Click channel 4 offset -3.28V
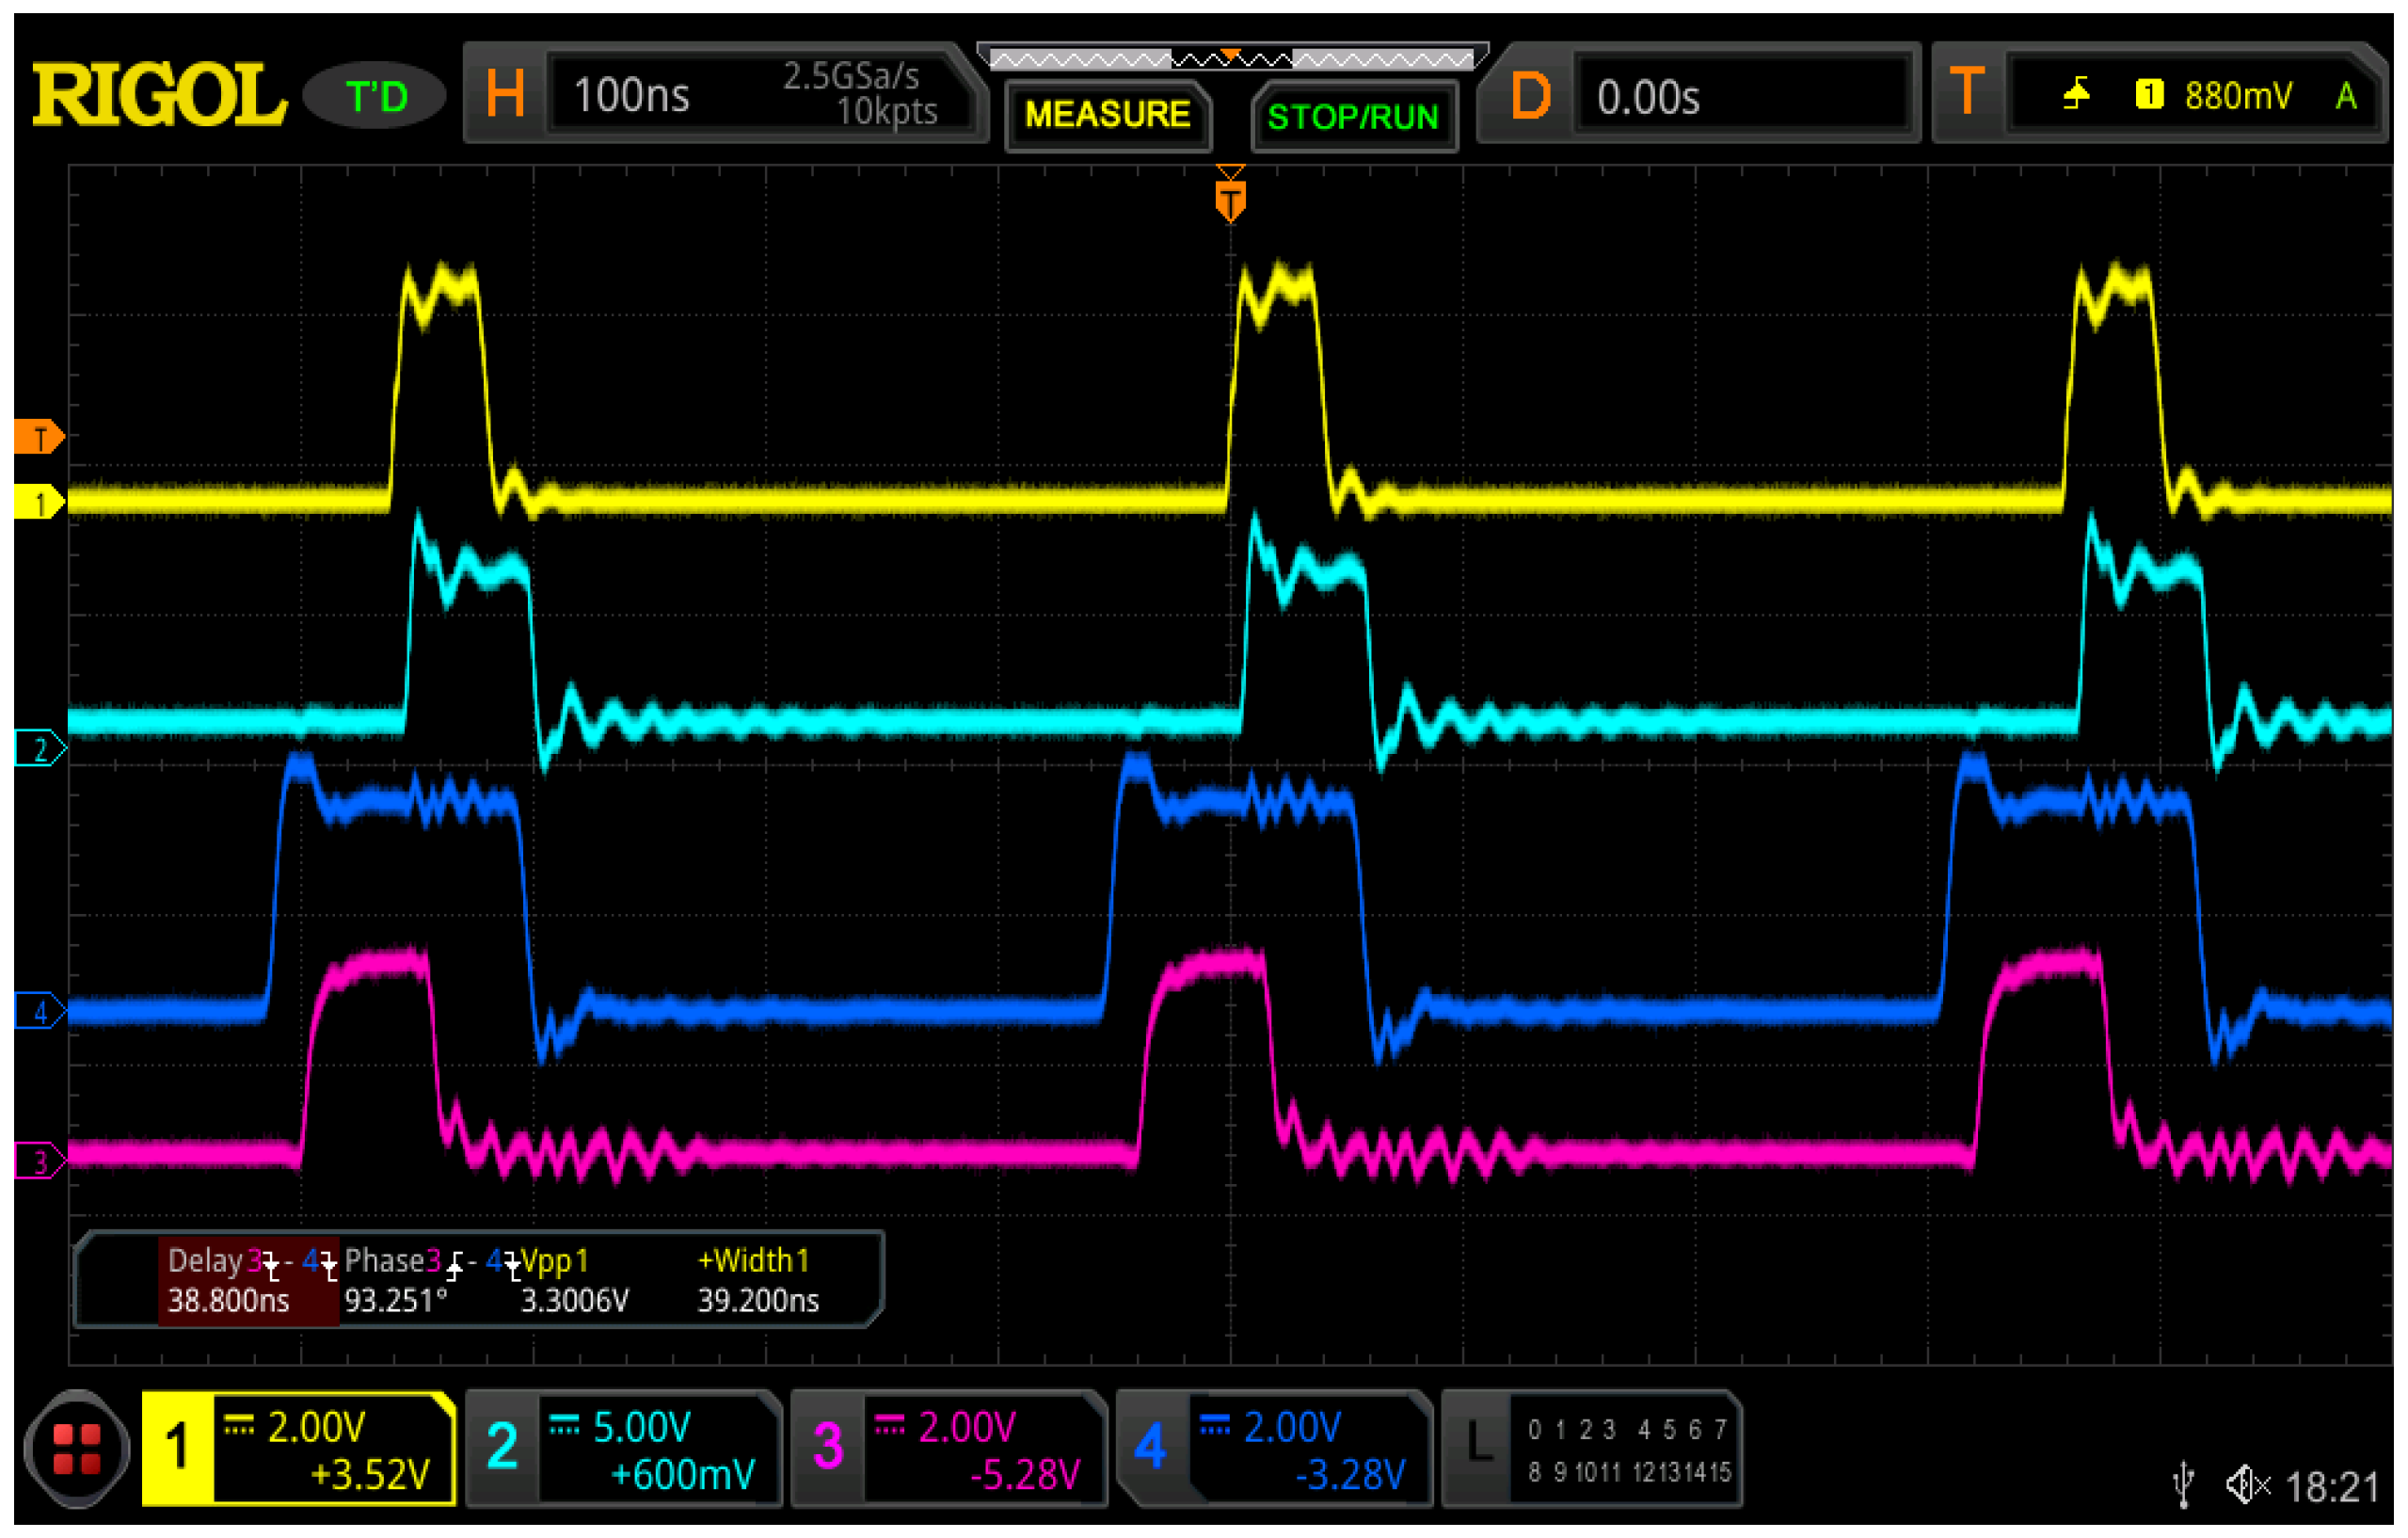This screenshot has width=2408, height=1538. click(1350, 1474)
